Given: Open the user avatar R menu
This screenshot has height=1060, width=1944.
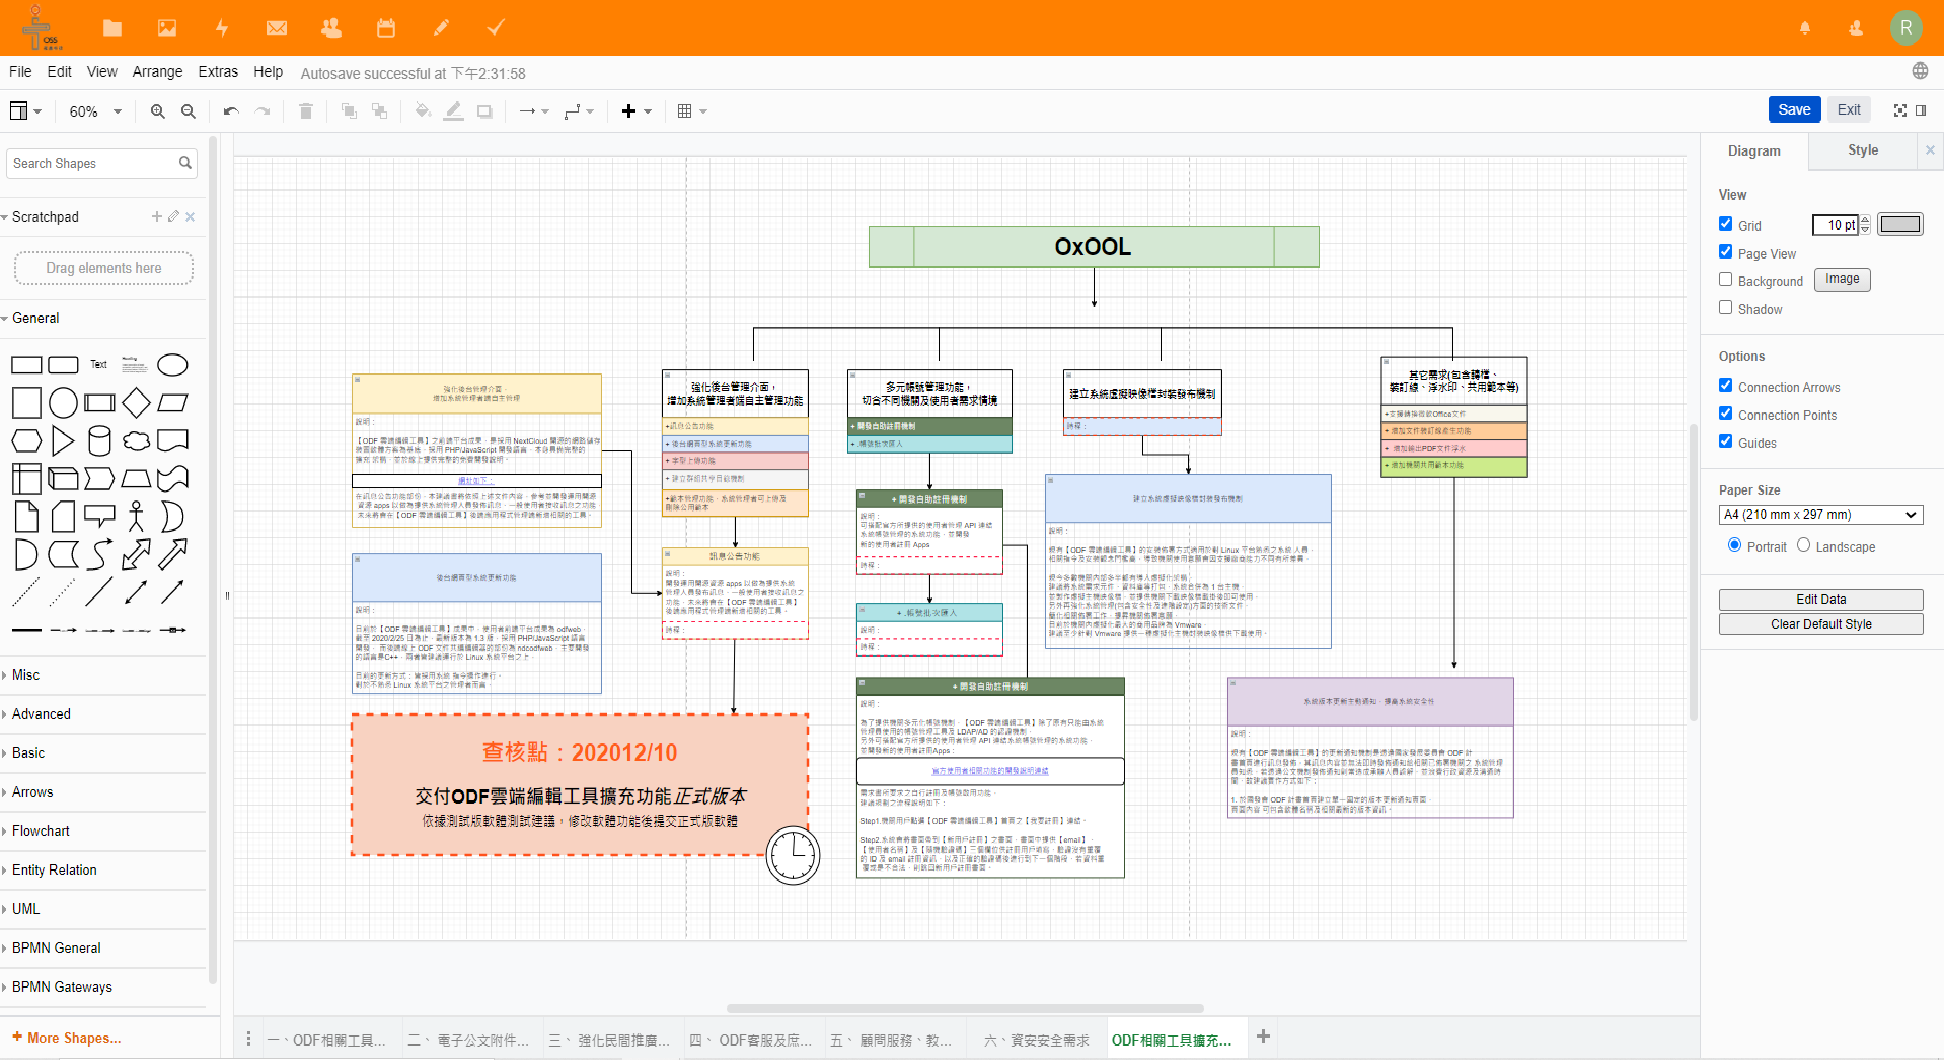Looking at the screenshot, I should coord(1906,28).
